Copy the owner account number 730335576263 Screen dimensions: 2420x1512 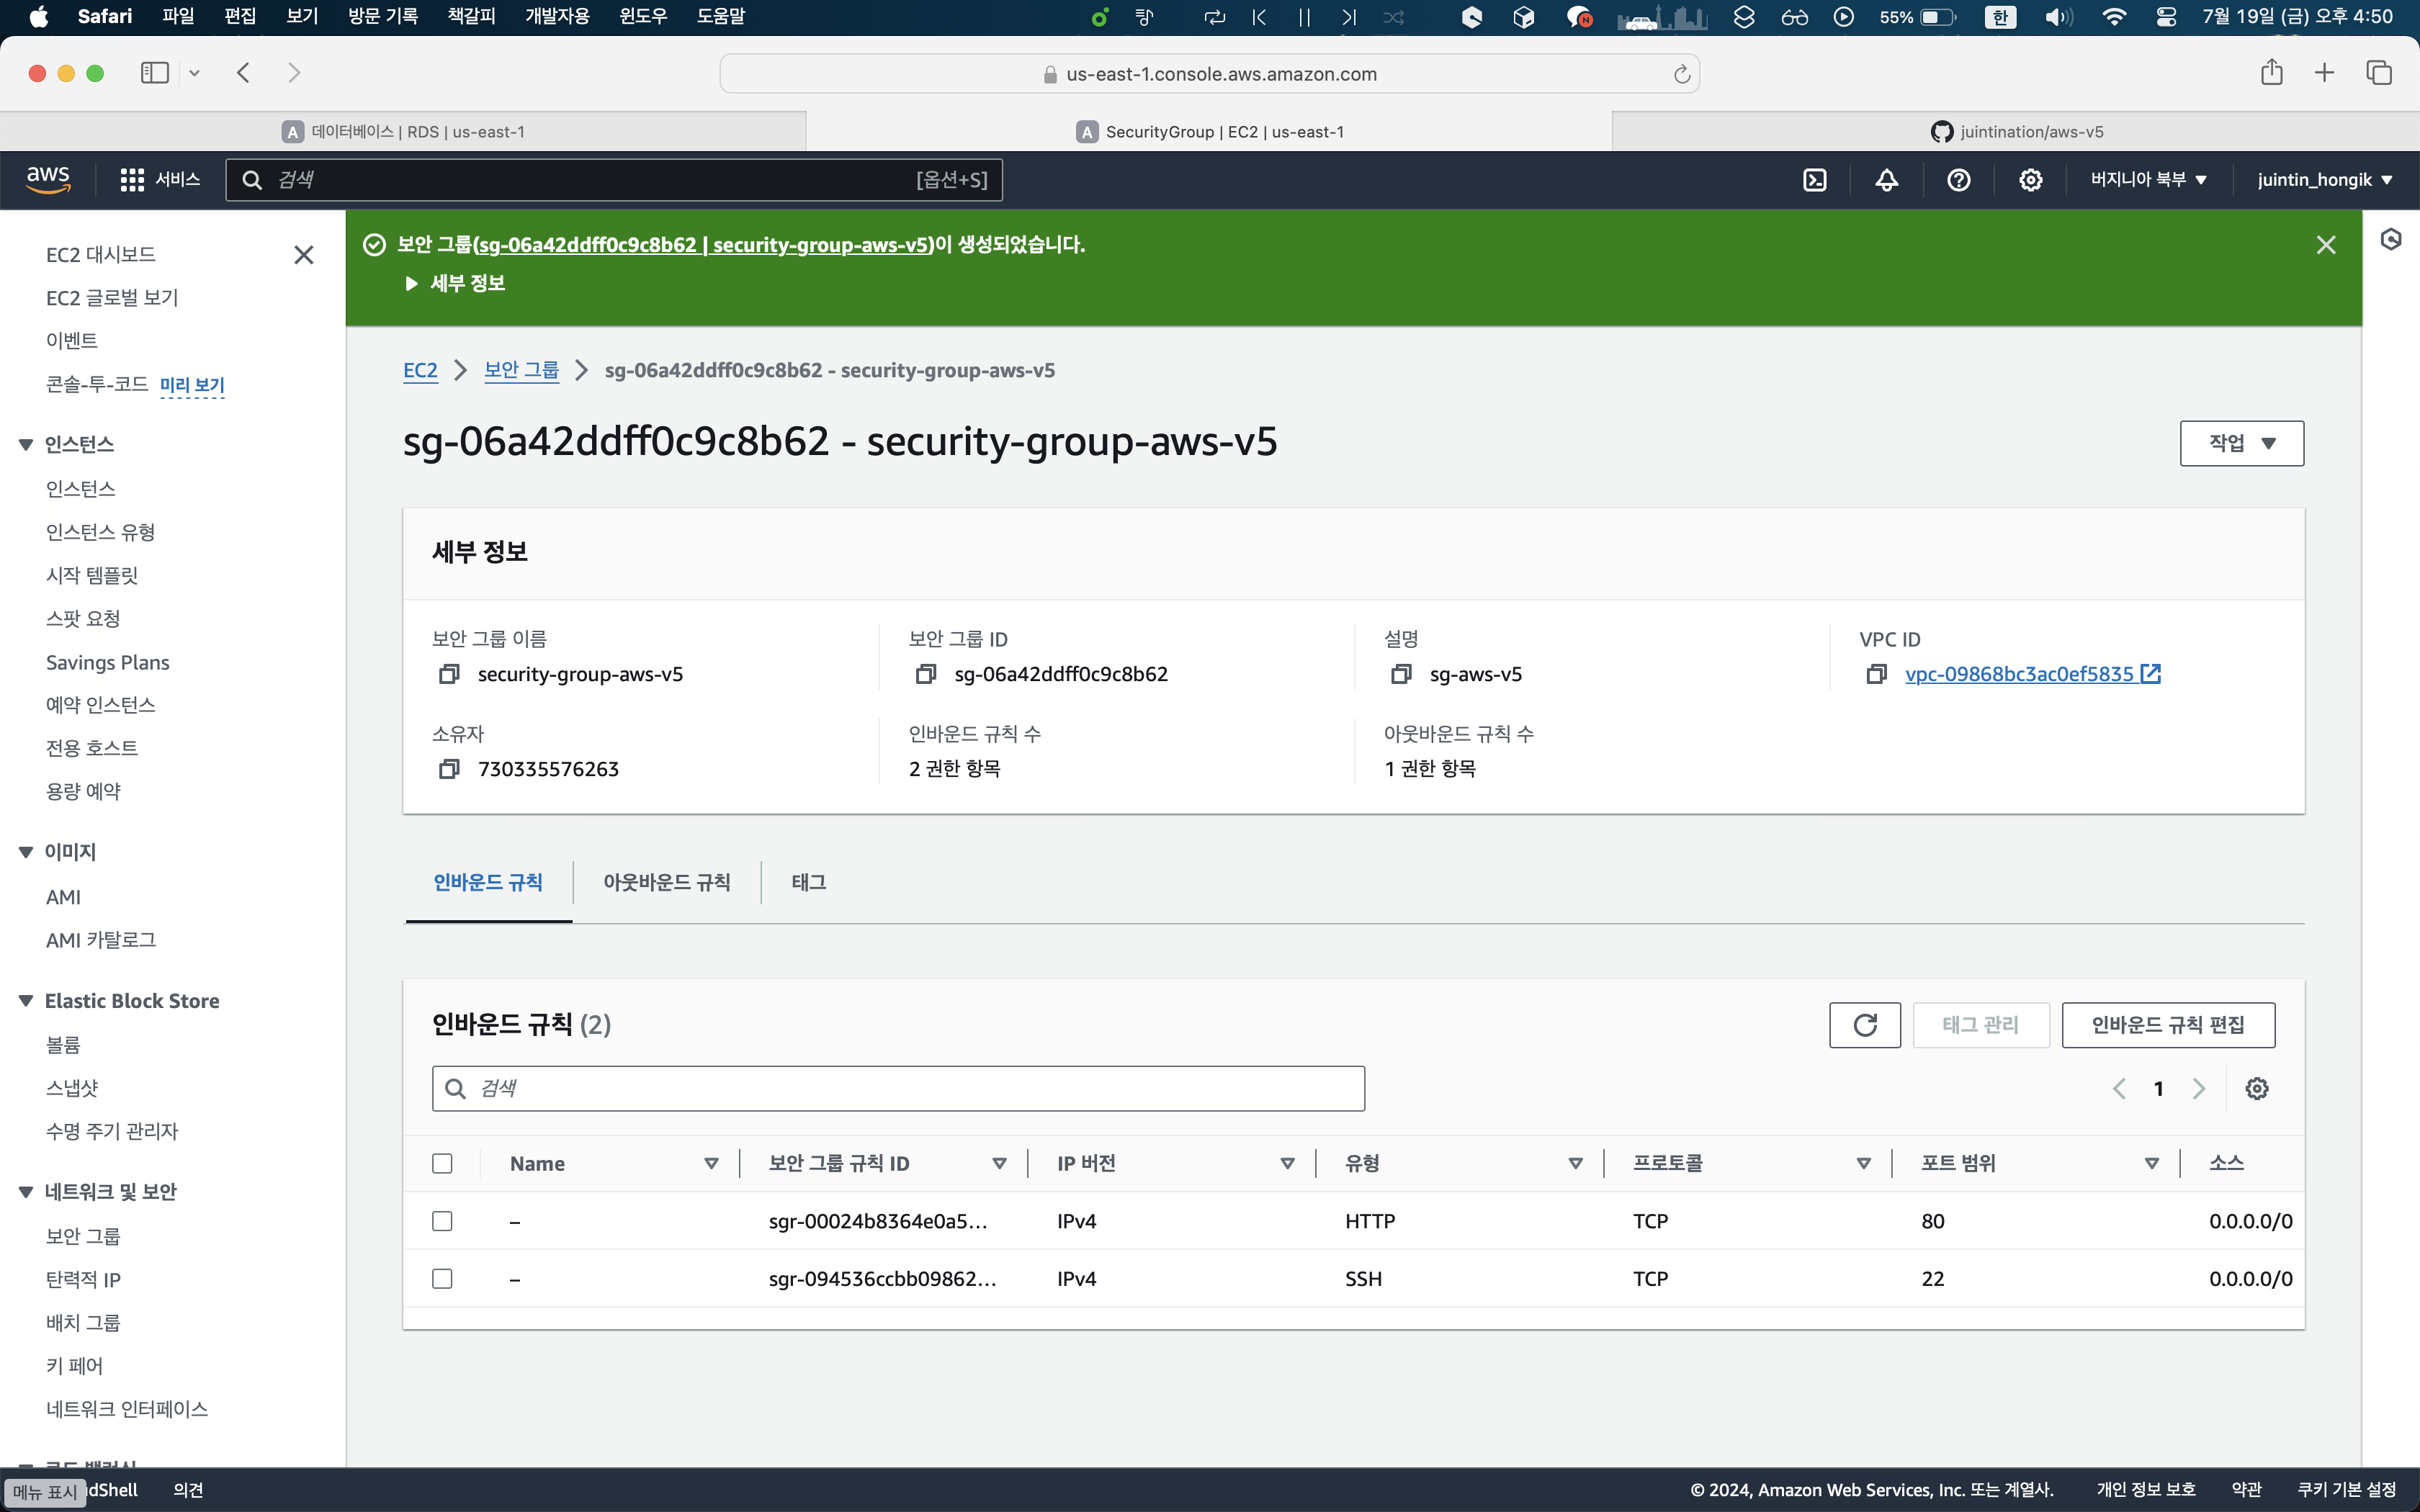pos(449,769)
